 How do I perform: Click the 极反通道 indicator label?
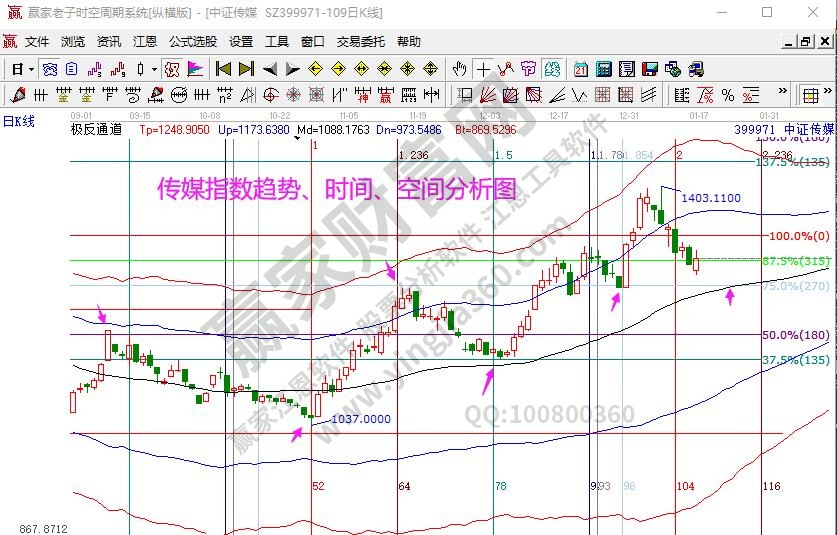pos(96,130)
